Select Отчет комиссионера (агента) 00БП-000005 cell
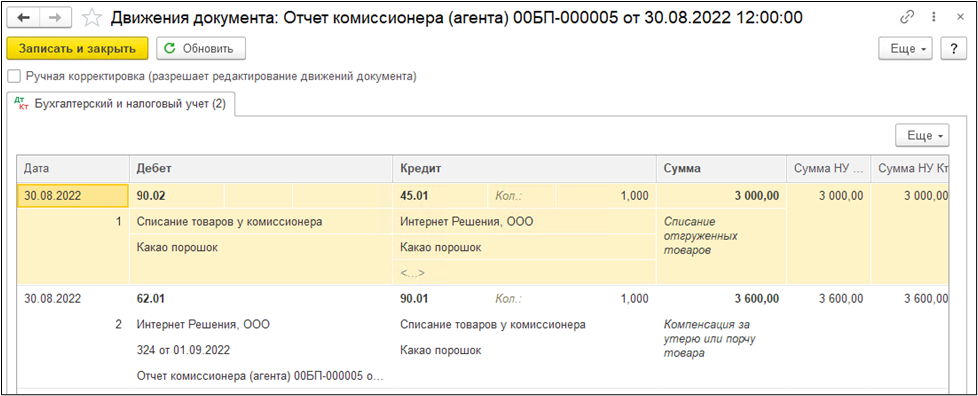This screenshot has height=396, width=978. tap(261, 376)
